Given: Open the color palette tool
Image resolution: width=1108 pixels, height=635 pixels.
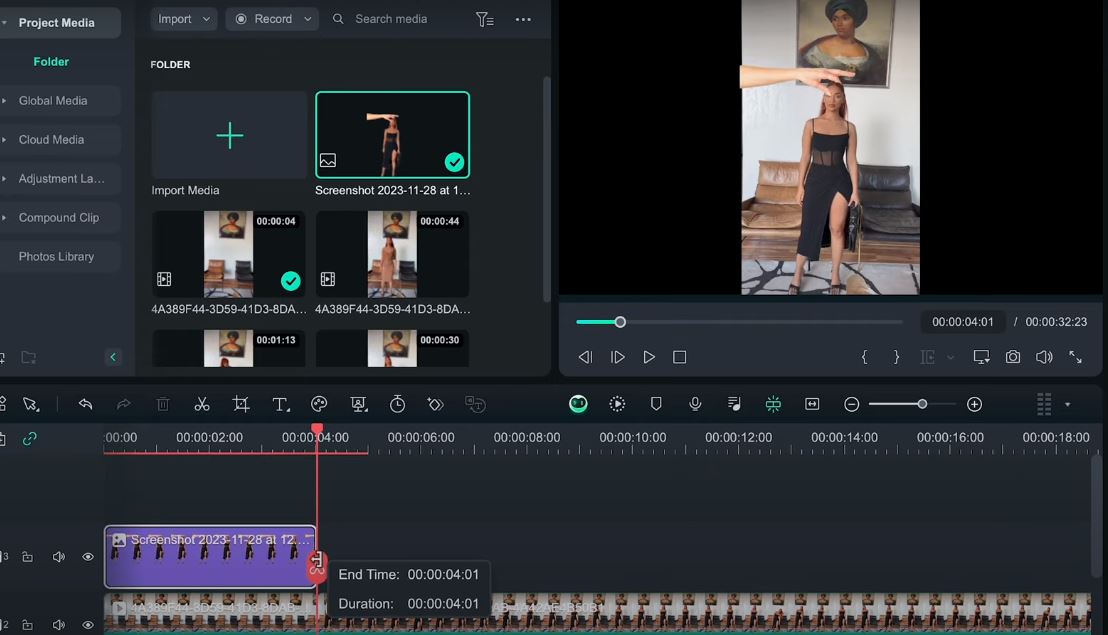Looking at the screenshot, I should [x=319, y=404].
